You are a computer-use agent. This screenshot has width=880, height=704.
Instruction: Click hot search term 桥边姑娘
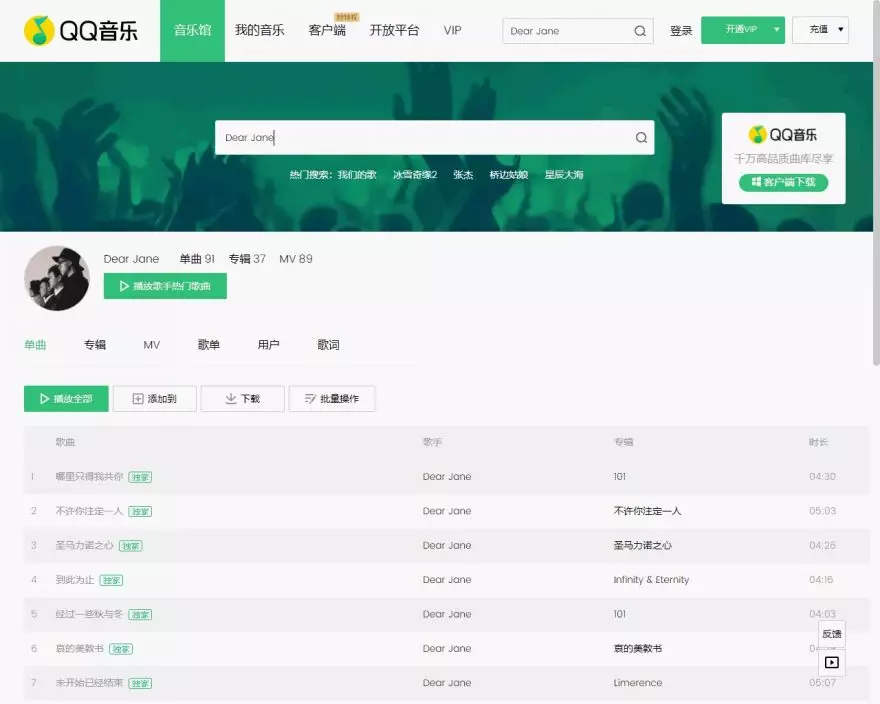(x=508, y=175)
